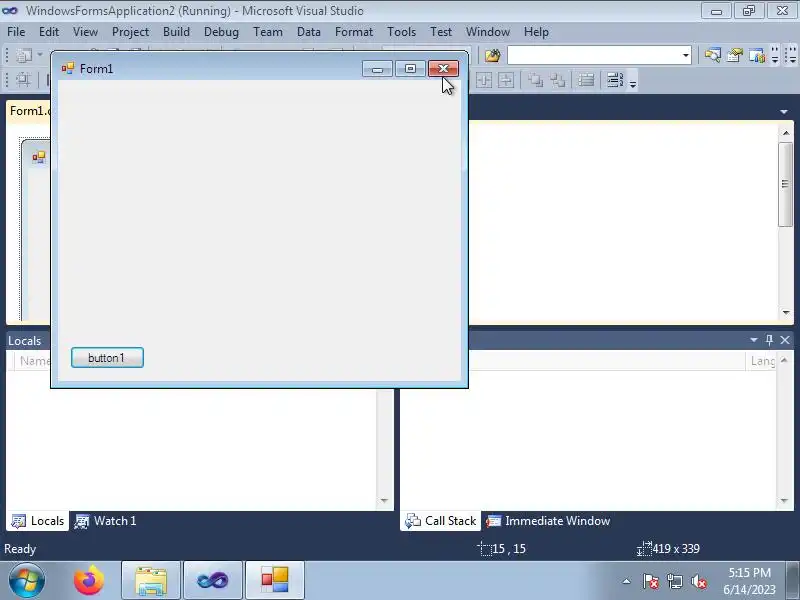Open the Build menu
The image size is (800, 600).
point(177,32)
